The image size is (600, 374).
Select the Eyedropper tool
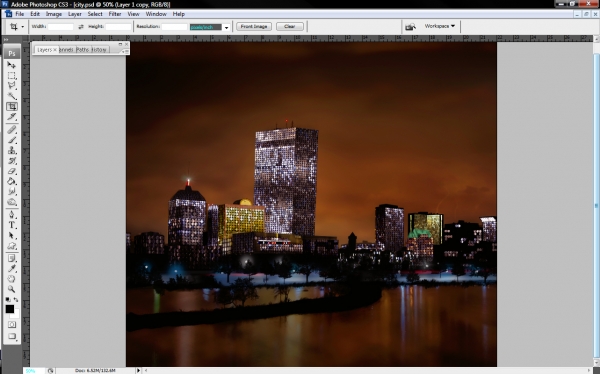[x=12, y=269]
